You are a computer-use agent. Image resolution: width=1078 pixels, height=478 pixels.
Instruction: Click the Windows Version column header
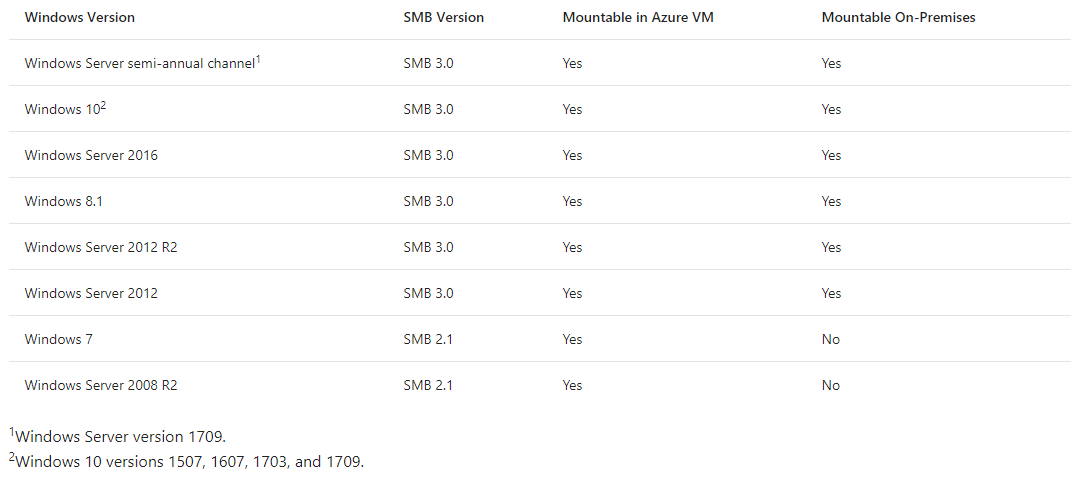point(80,18)
